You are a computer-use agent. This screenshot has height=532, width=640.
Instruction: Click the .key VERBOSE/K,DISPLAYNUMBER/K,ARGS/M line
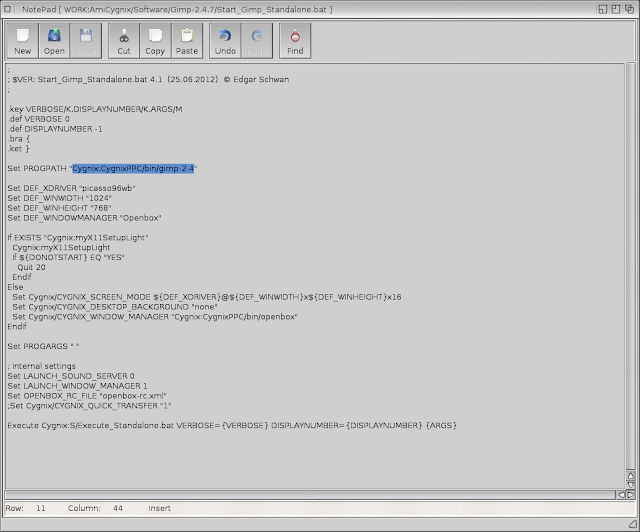tap(95, 109)
